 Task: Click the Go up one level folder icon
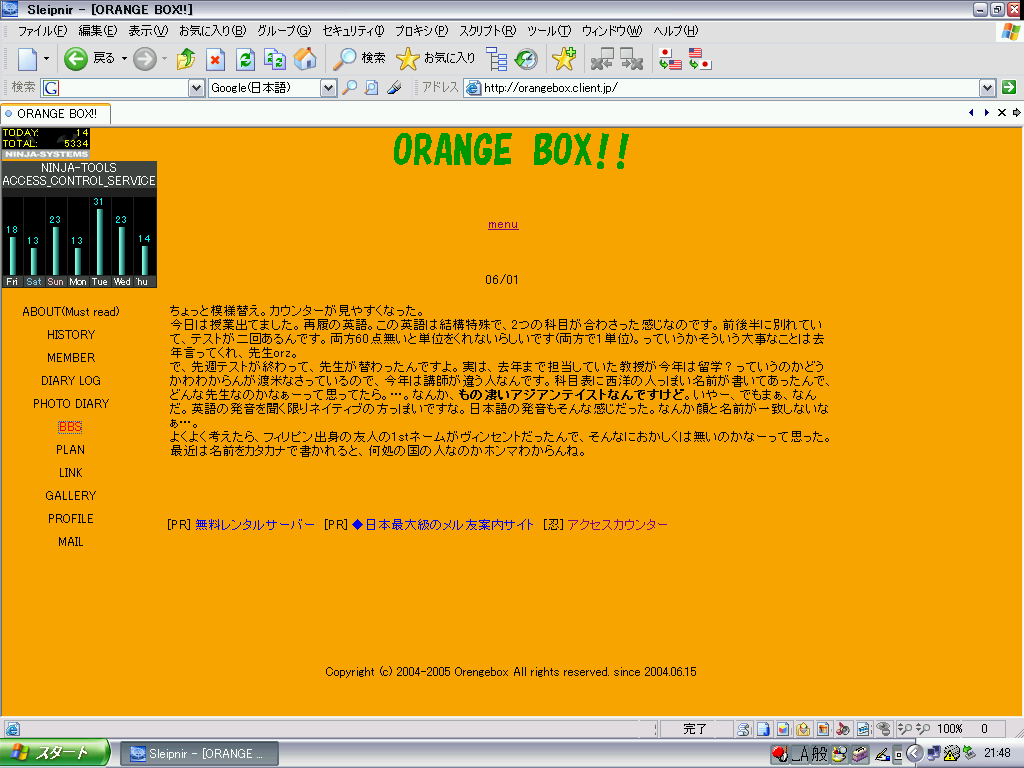186,59
